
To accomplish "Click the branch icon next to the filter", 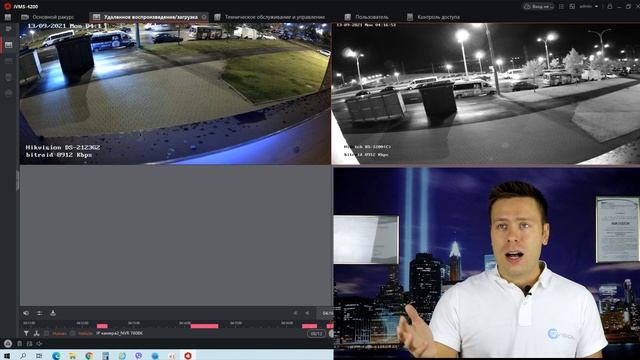I will point(36,333).
